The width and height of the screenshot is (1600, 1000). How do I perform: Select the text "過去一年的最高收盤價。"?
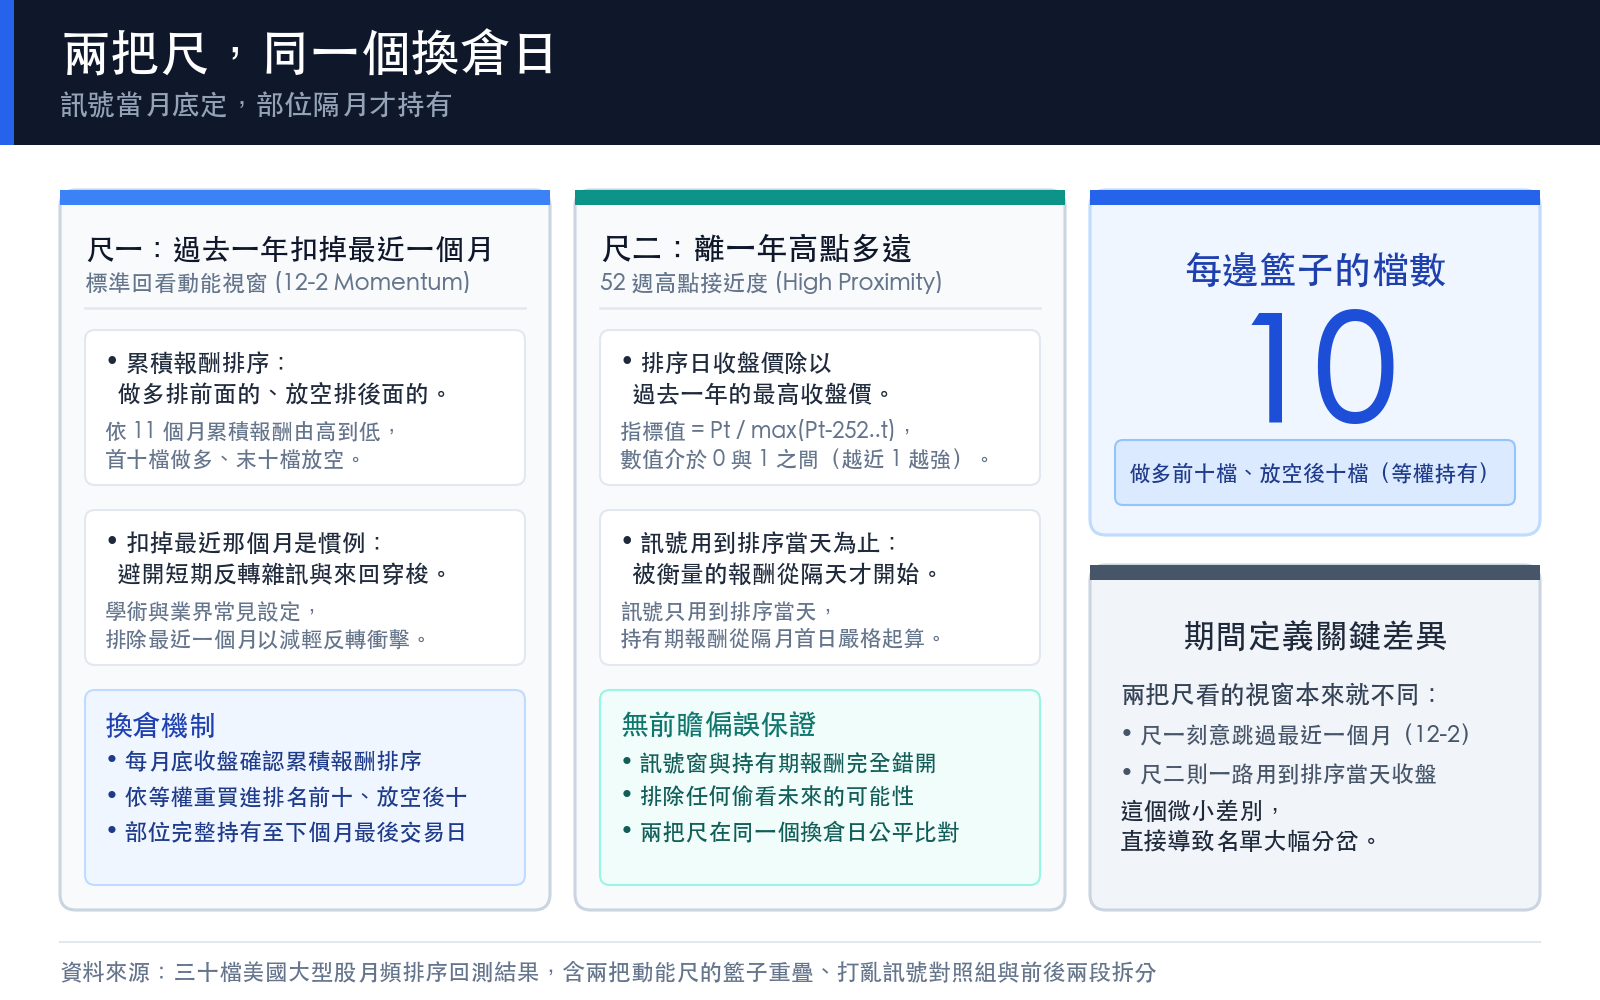(x=763, y=394)
